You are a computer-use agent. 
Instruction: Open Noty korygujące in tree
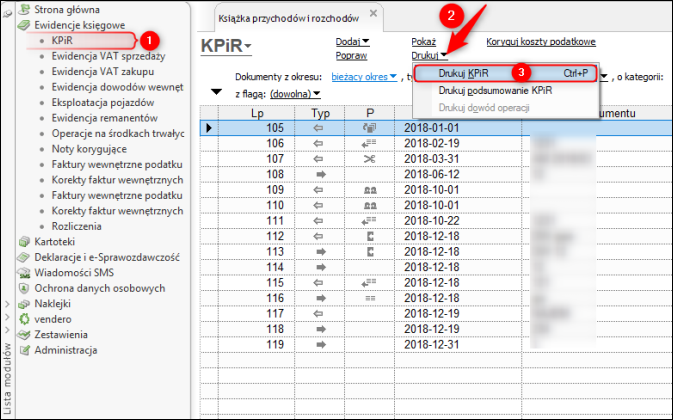[89, 148]
